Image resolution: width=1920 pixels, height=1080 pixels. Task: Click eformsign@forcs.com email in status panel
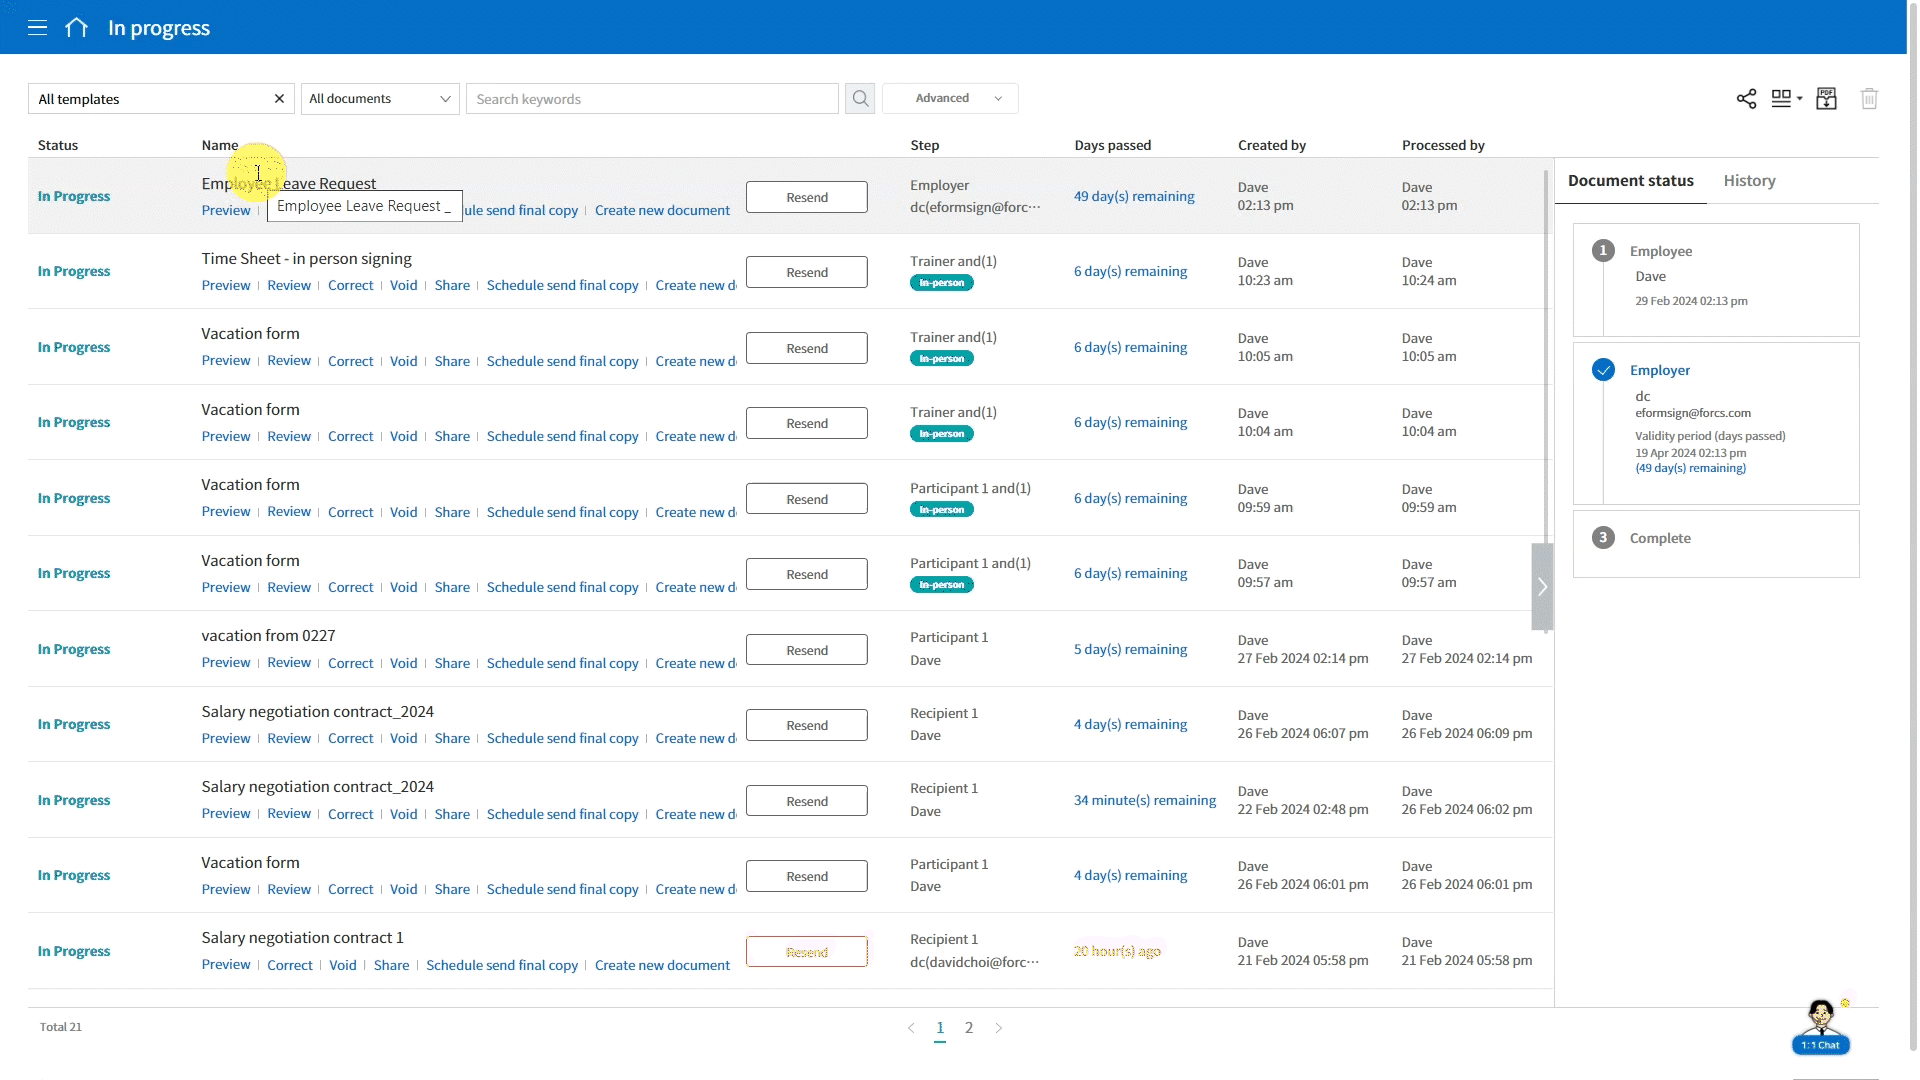pyautogui.click(x=1693, y=413)
